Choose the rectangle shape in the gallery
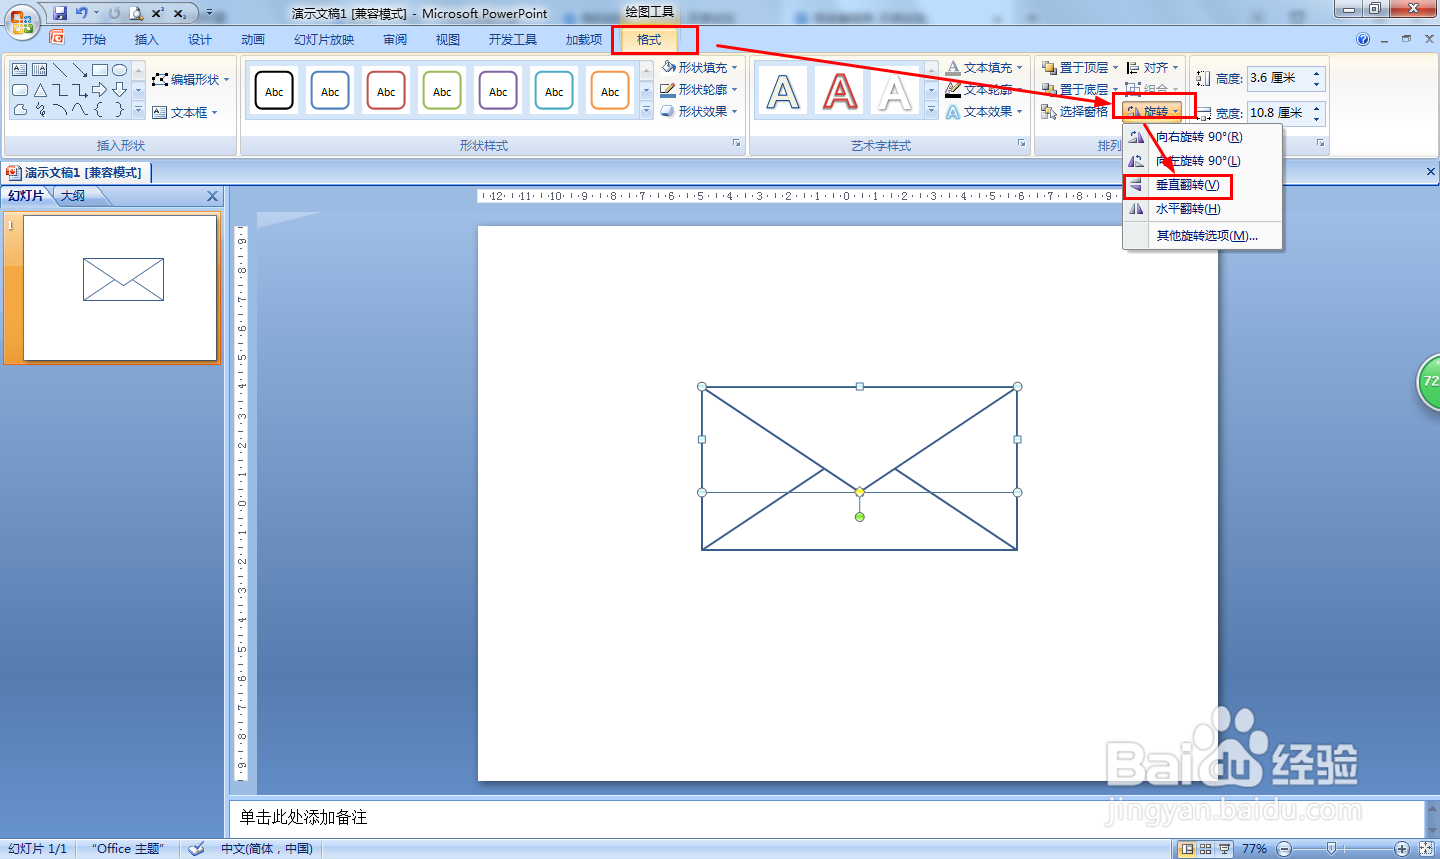The height and width of the screenshot is (859, 1440). (100, 70)
